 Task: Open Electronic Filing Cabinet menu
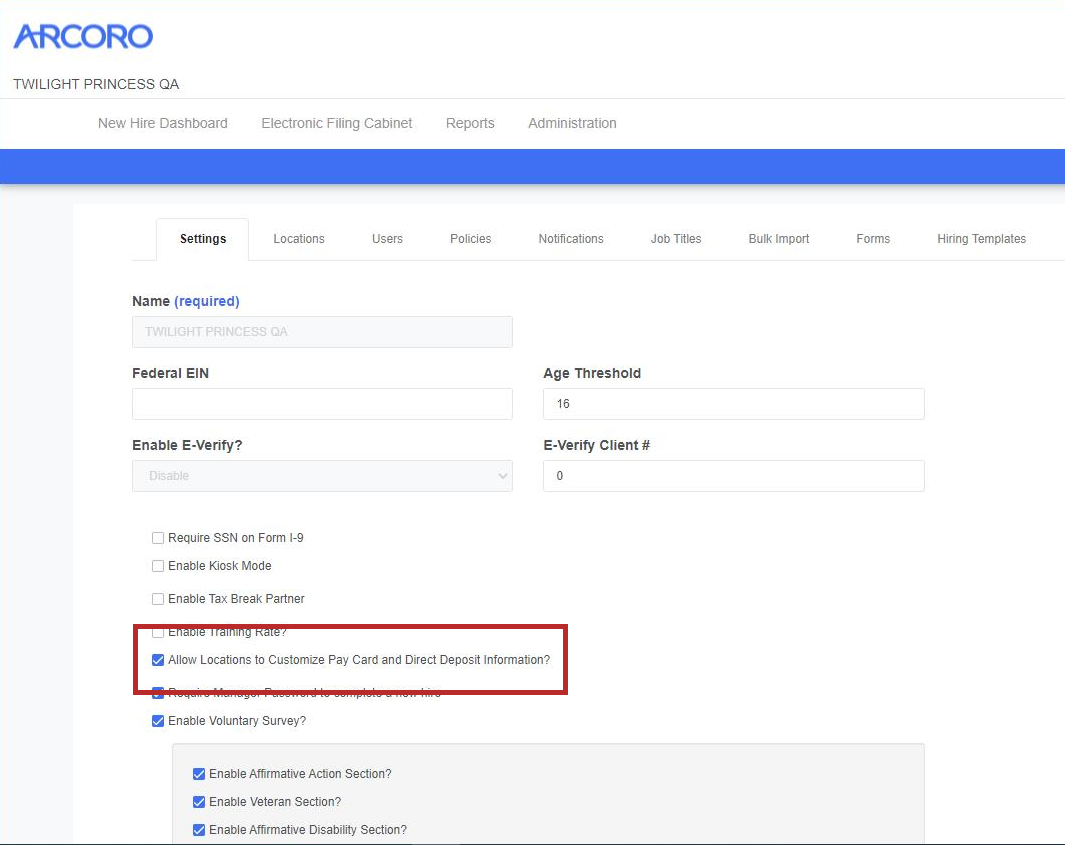point(337,123)
